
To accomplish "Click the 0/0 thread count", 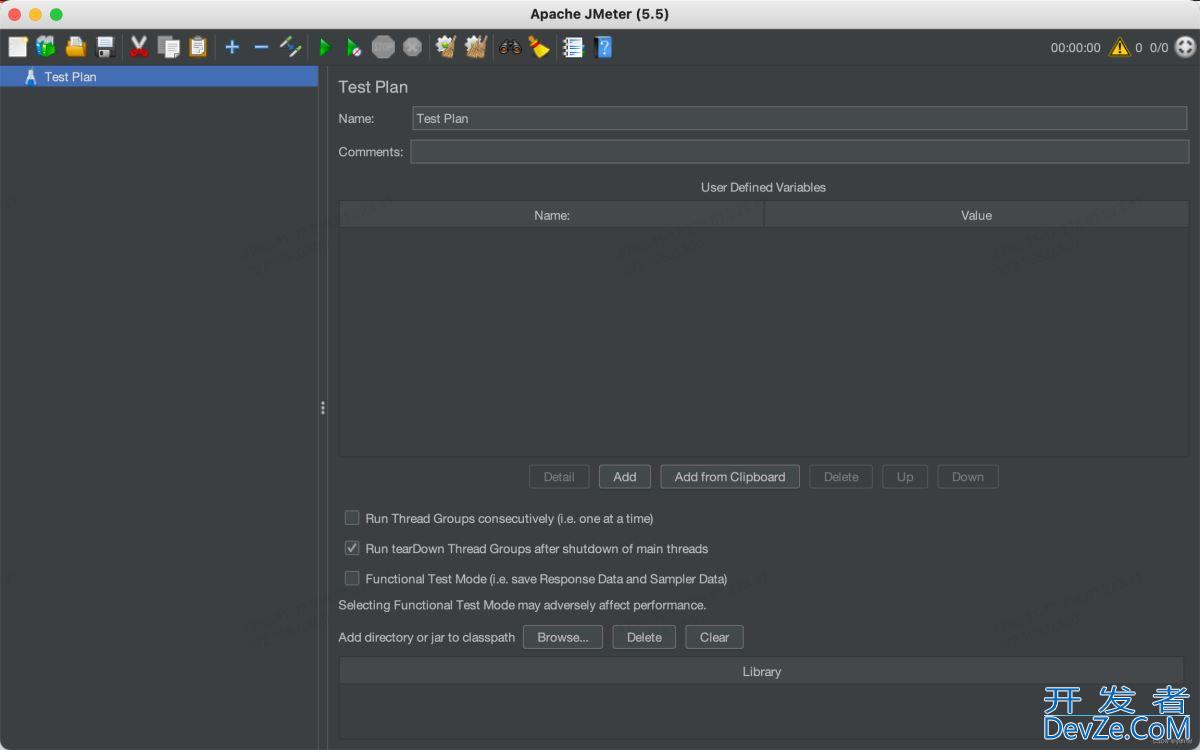I will click(1158, 47).
